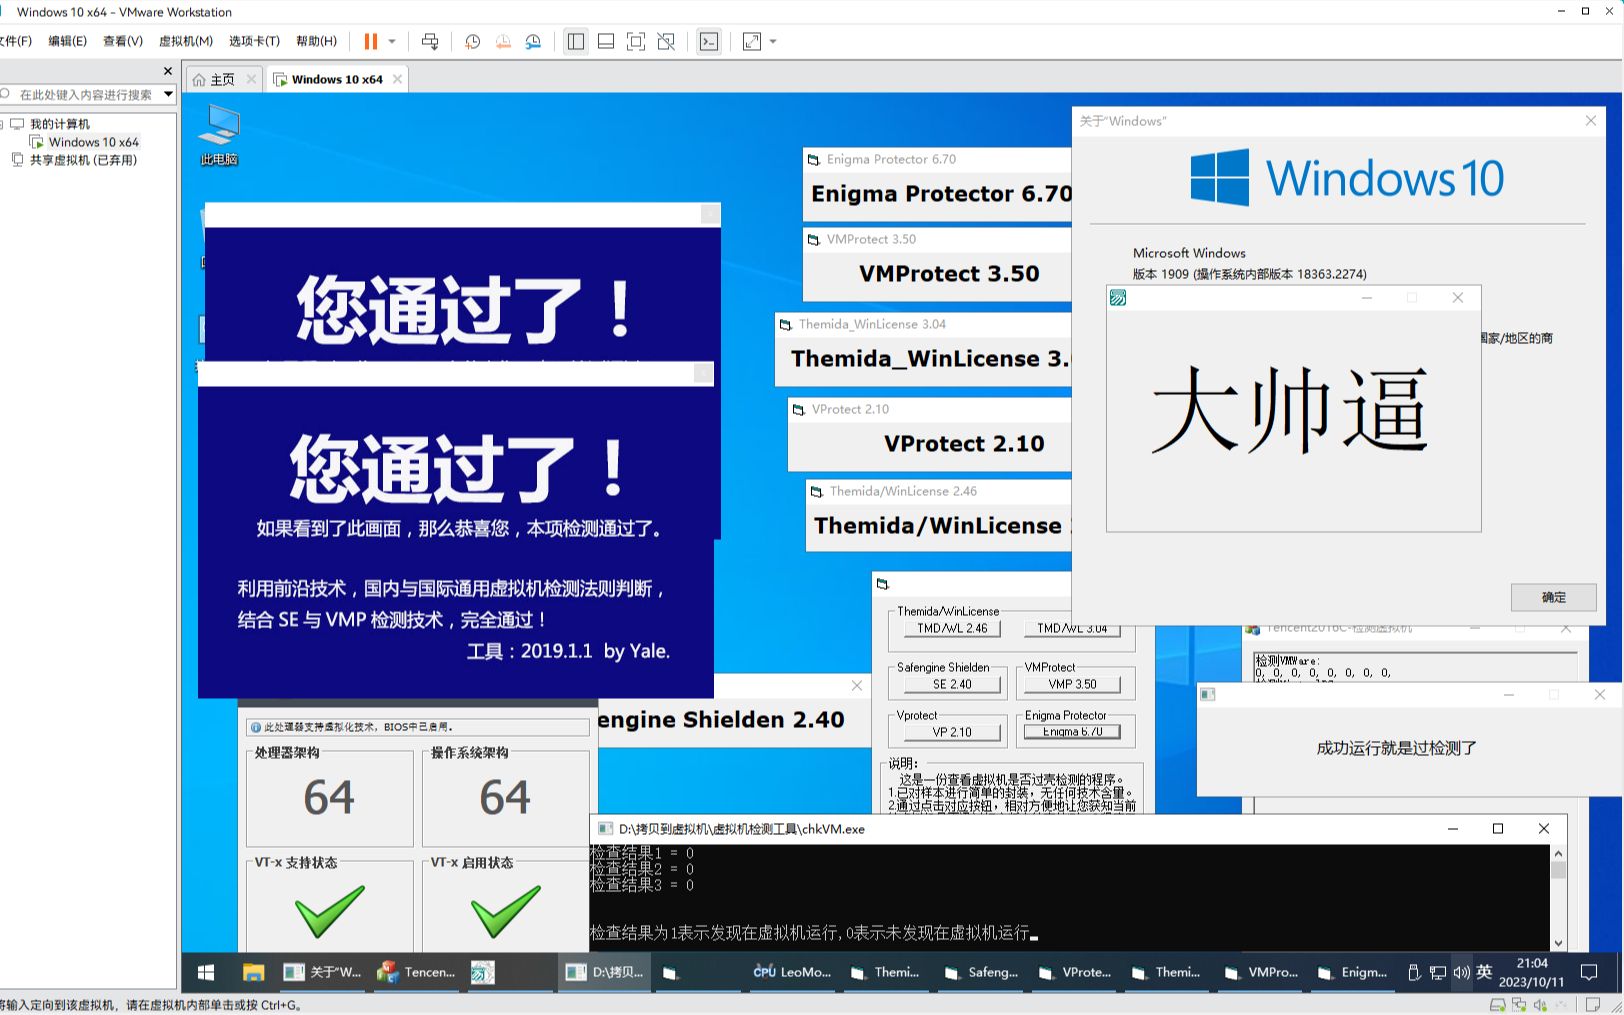Open the 此电脑 desktop icon
The image size is (1624, 1015).
(x=219, y=135)
